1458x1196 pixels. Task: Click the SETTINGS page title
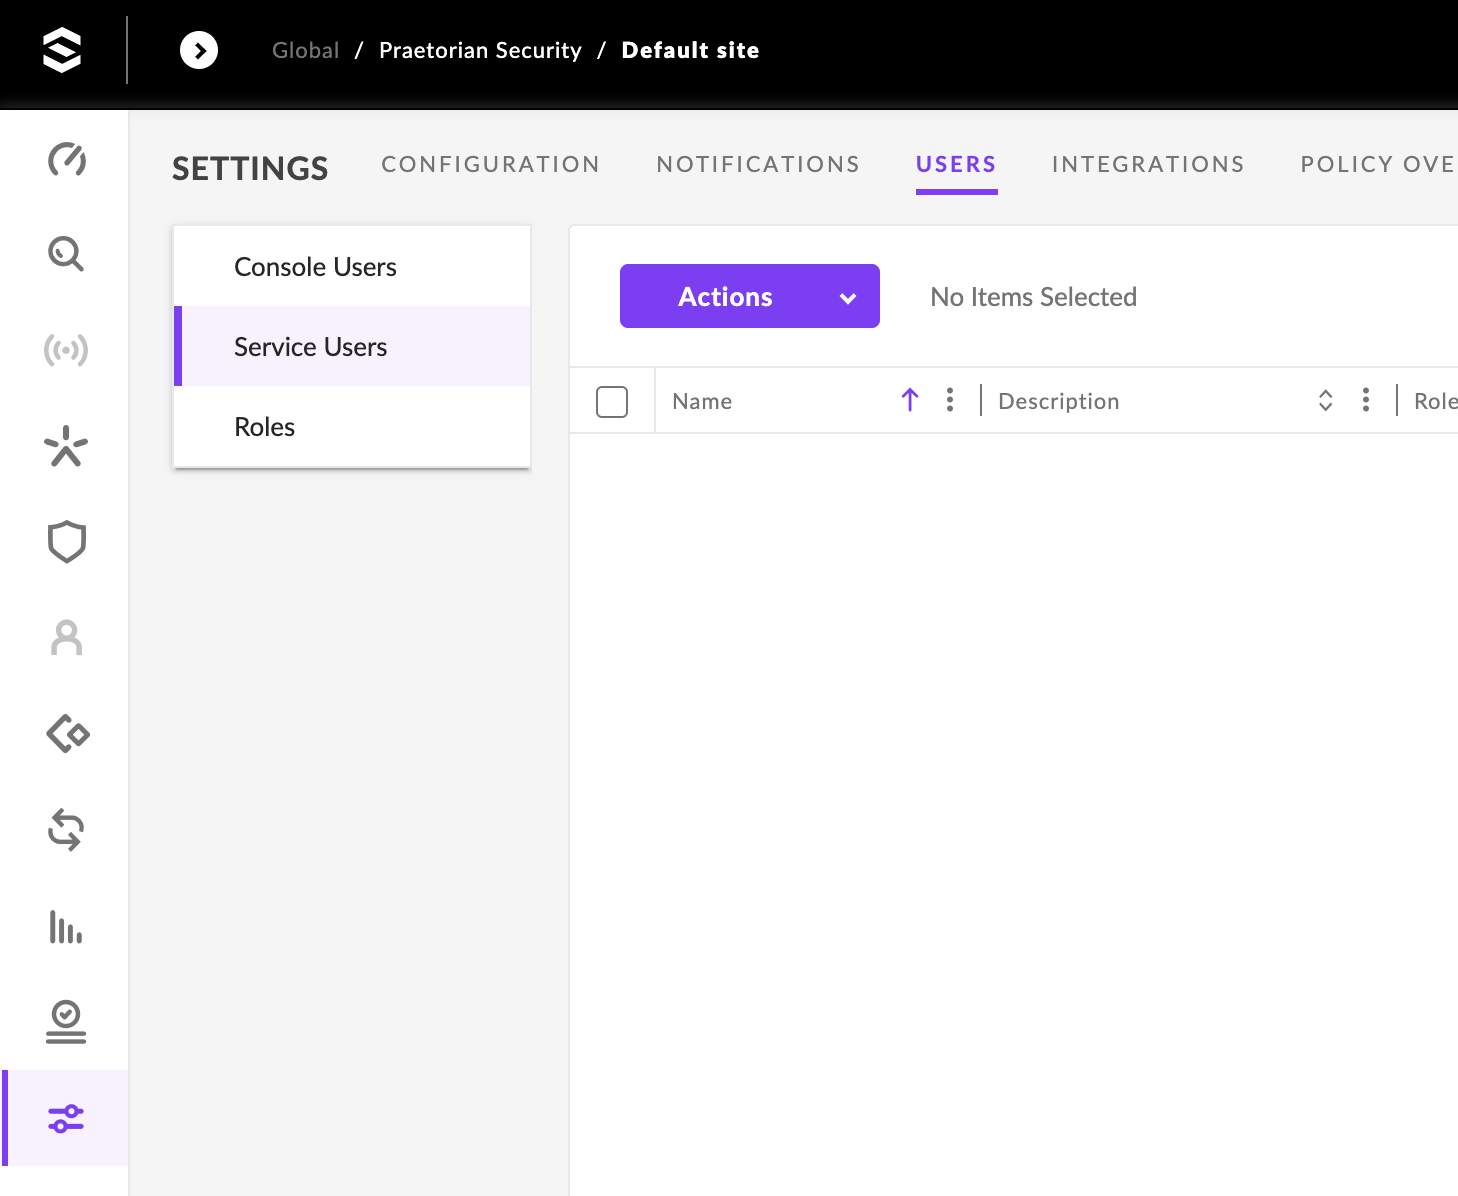pyautogui.click(x=250, y=168)
